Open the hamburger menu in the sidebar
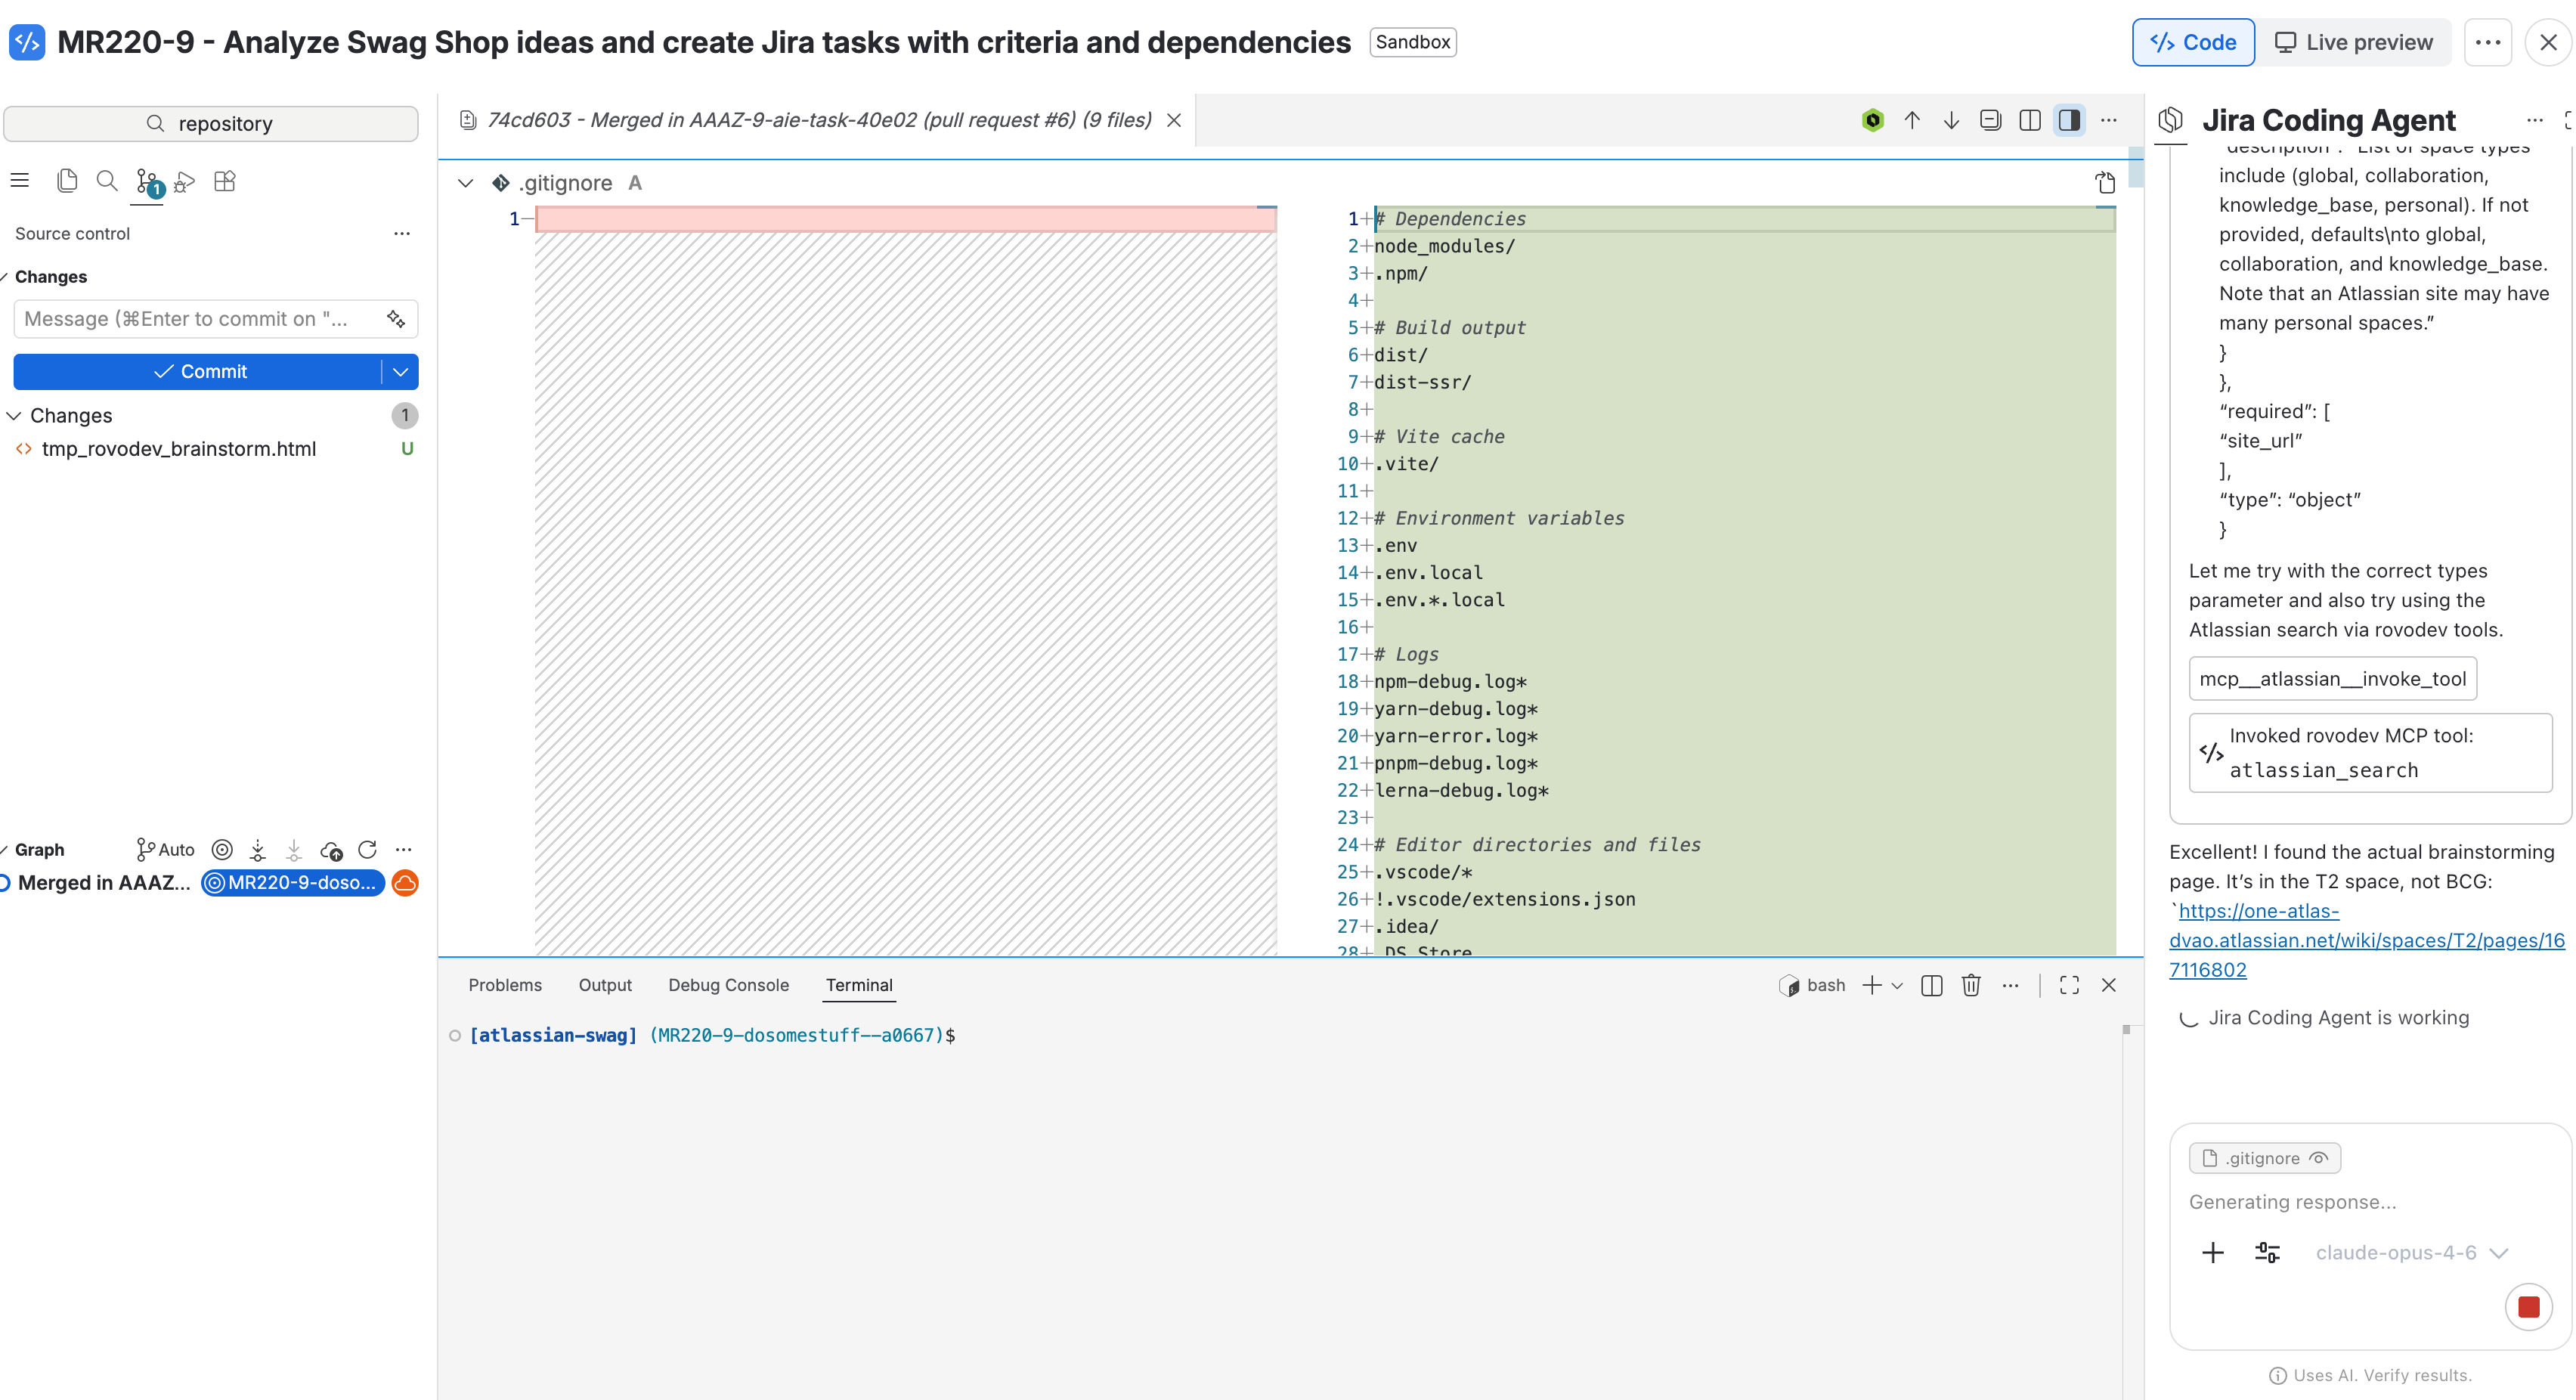Screen dimensions: 2576x1400 pyautogui.click(x=19, y=181)
